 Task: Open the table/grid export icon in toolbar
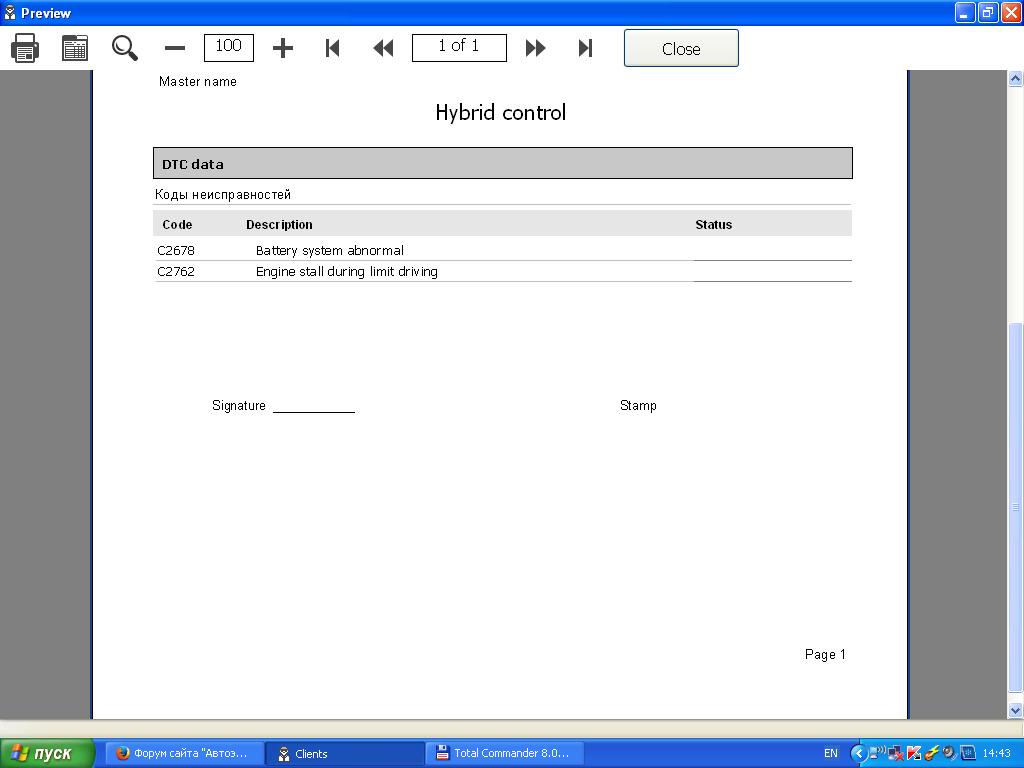coord(75,48)
